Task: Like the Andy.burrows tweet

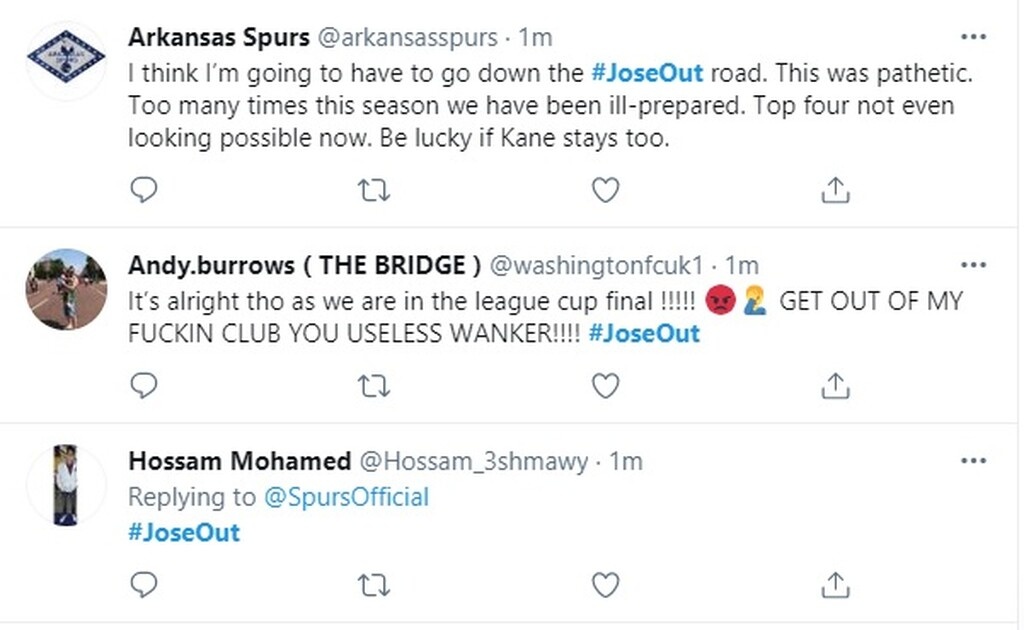Action: click(605, 385)
